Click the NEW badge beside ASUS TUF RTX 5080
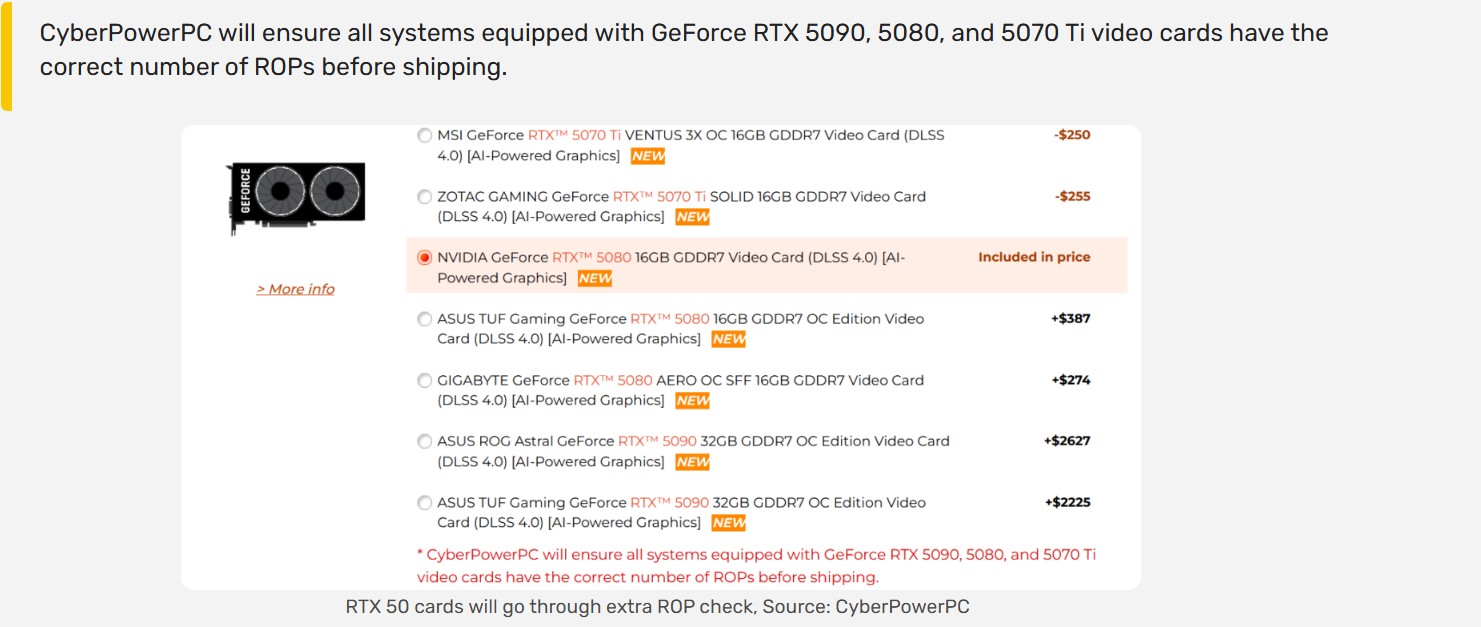The height and width of the screenshot is (627, 1481). (x=727, y=340)
